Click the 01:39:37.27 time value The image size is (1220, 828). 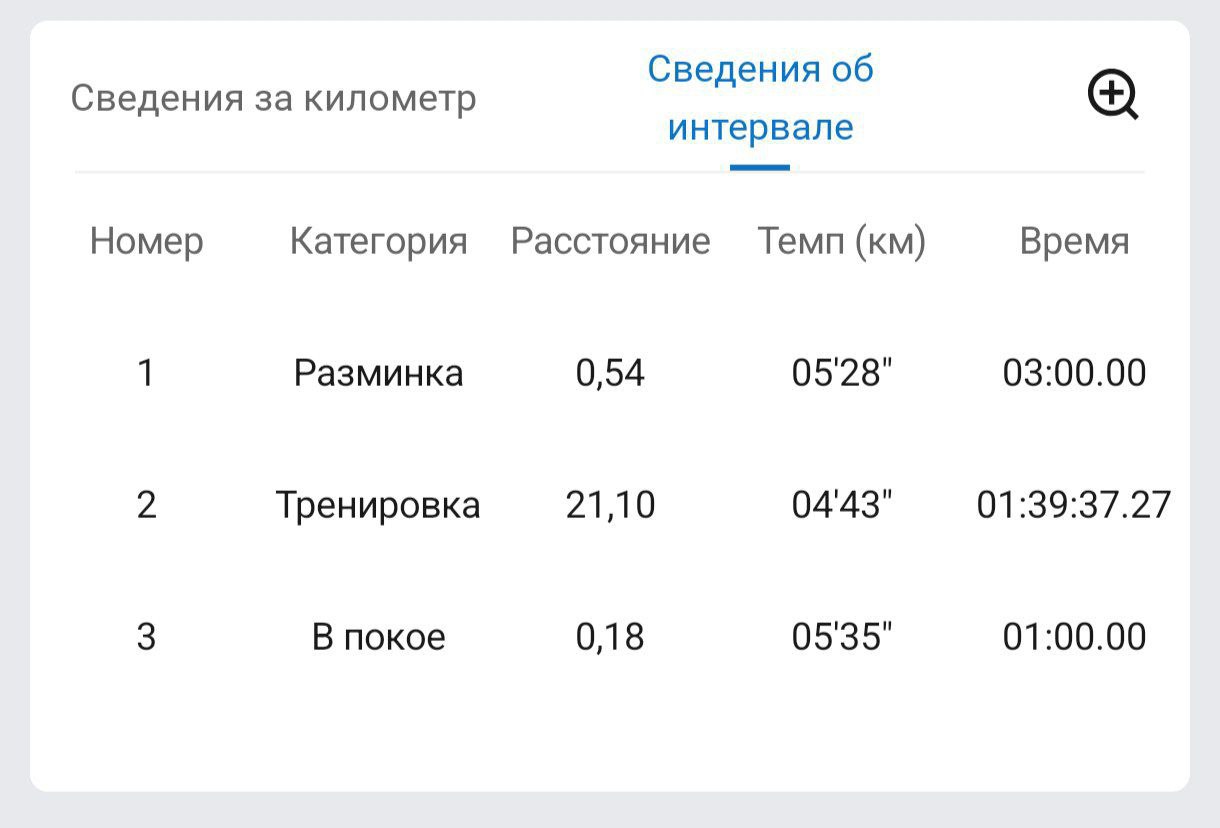tap(1074, 505)
